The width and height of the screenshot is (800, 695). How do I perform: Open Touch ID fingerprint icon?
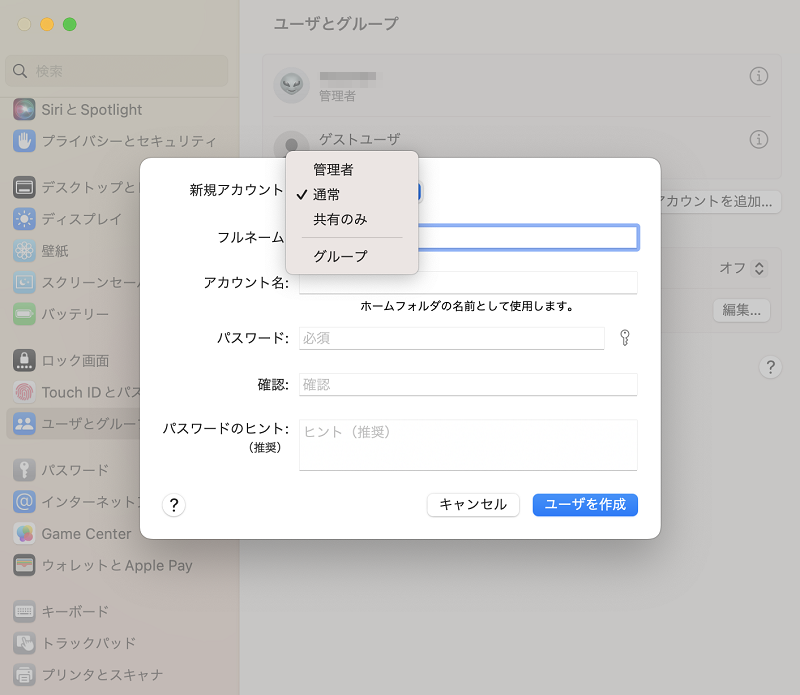coord(24,392)
